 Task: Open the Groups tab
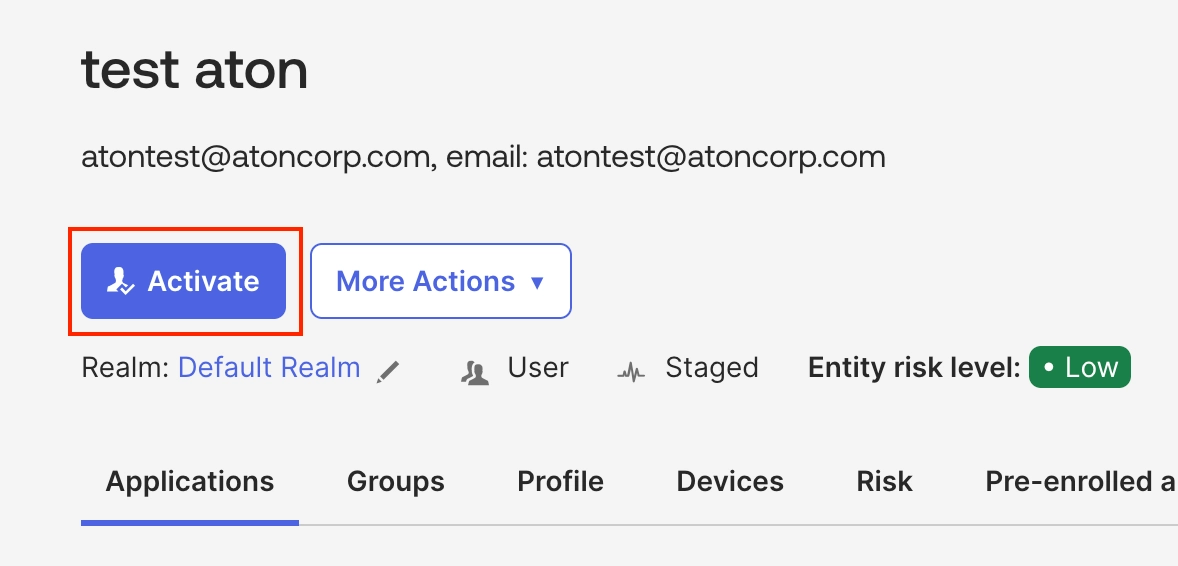396,481
